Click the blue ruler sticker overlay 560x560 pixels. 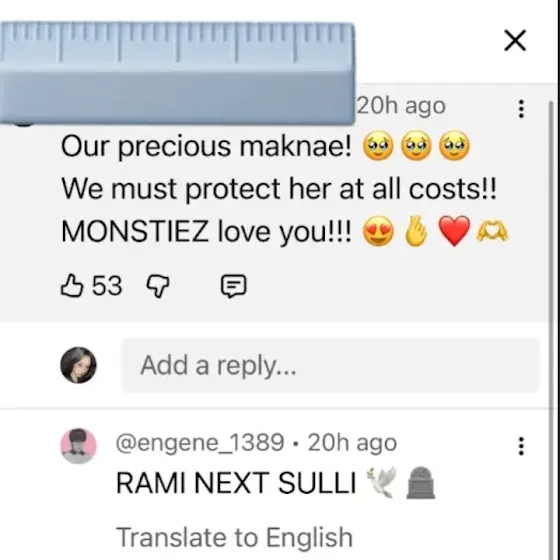point(177,73)
